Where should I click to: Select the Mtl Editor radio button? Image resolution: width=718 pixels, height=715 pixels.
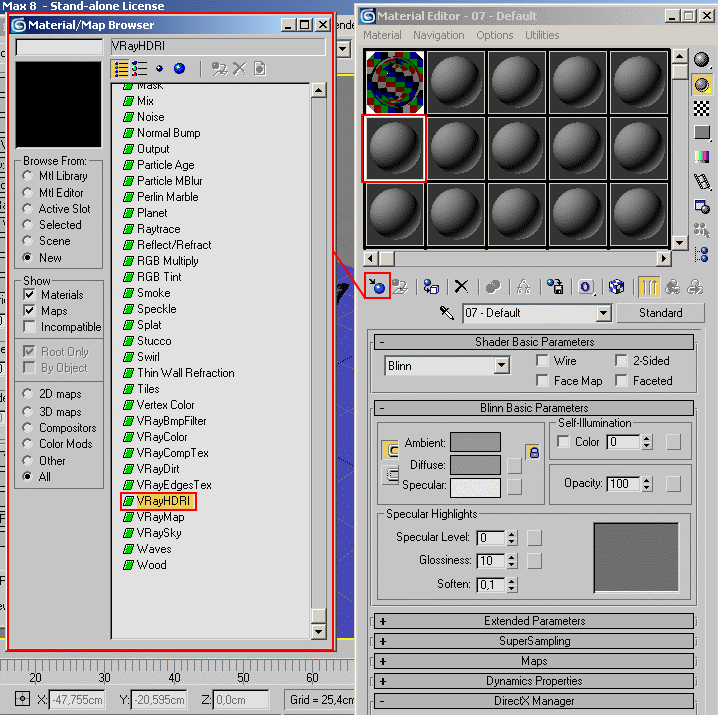pos(27,193)
